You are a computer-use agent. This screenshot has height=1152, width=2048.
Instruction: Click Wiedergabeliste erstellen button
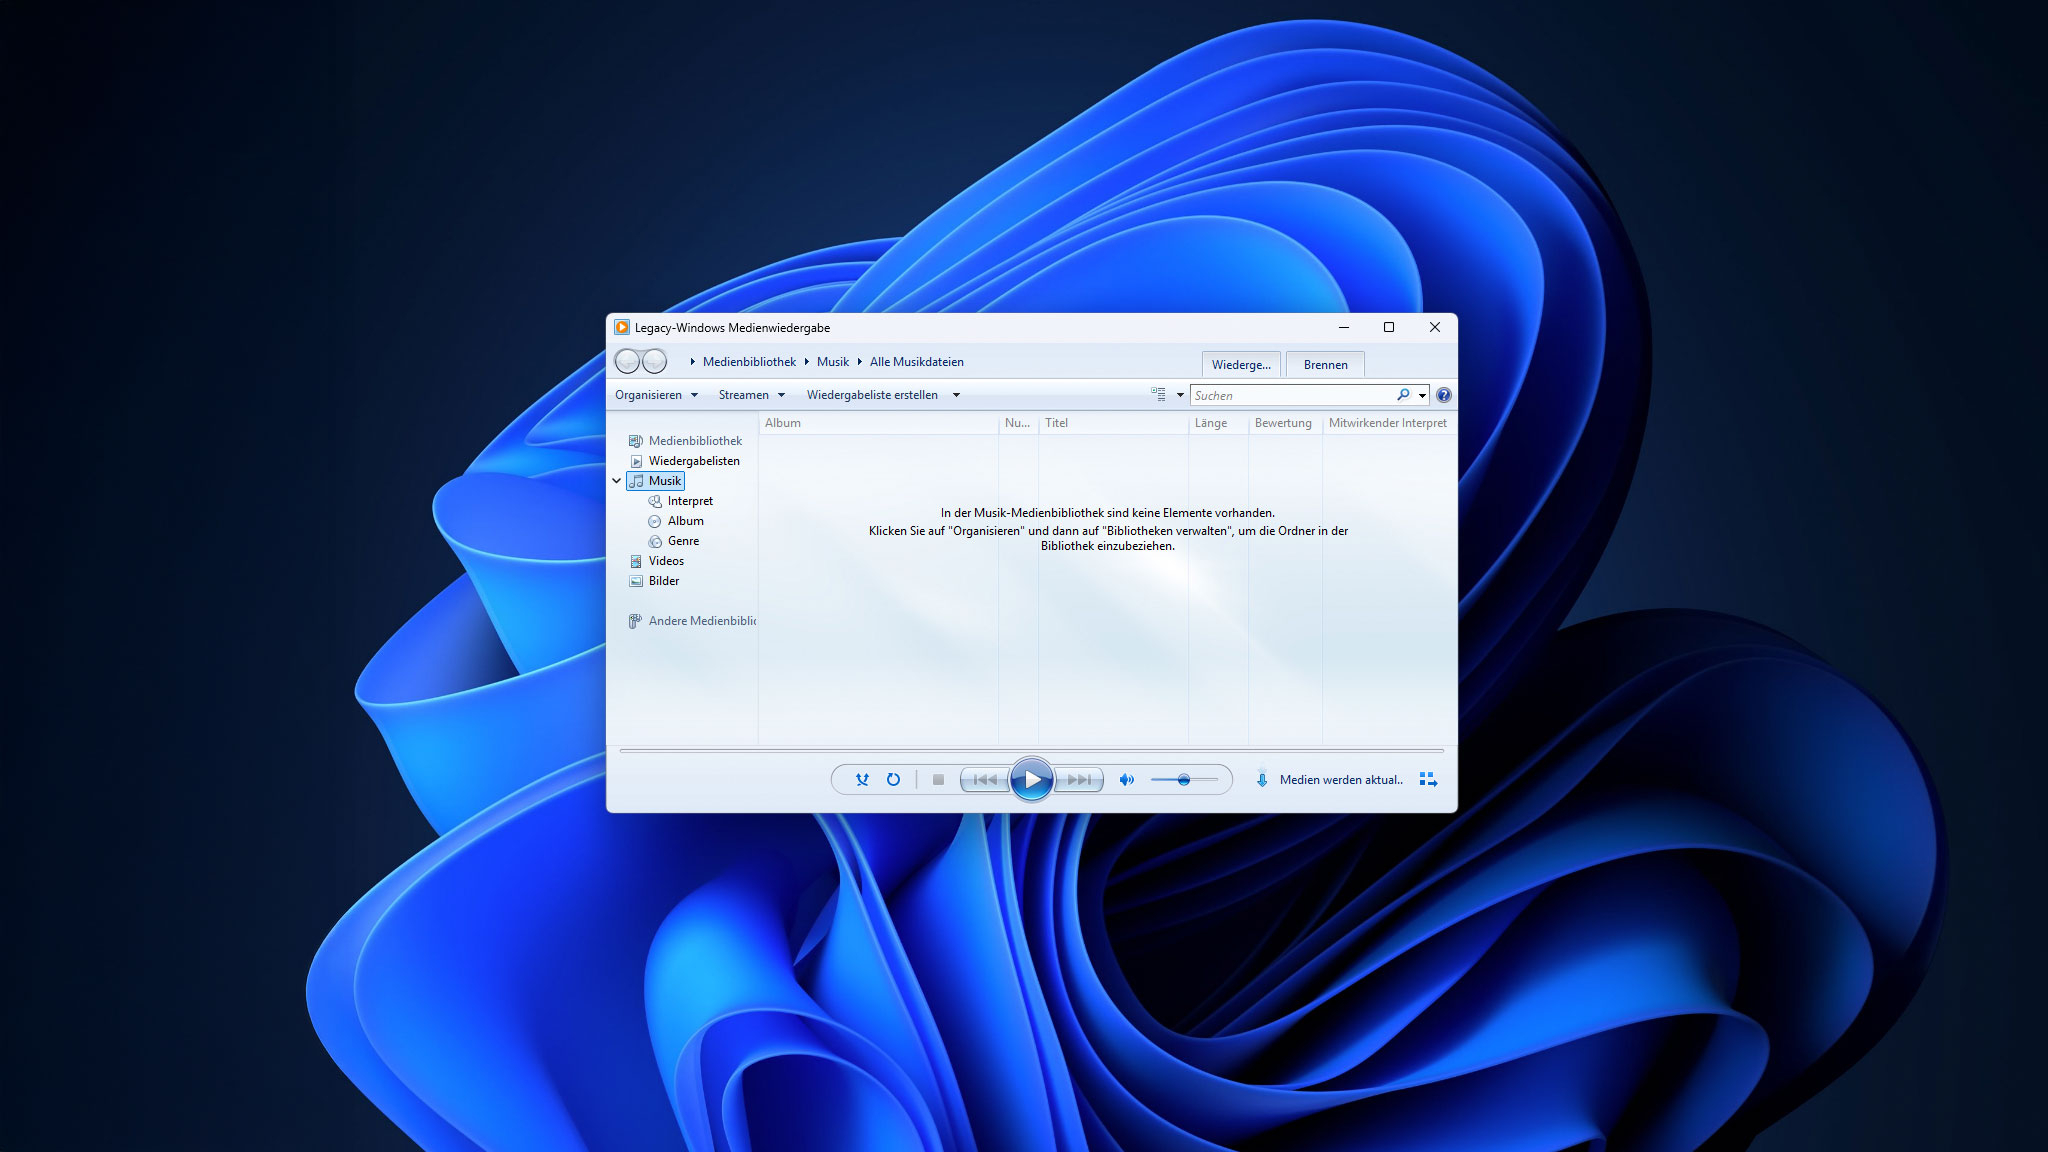[x=872, y=395]
